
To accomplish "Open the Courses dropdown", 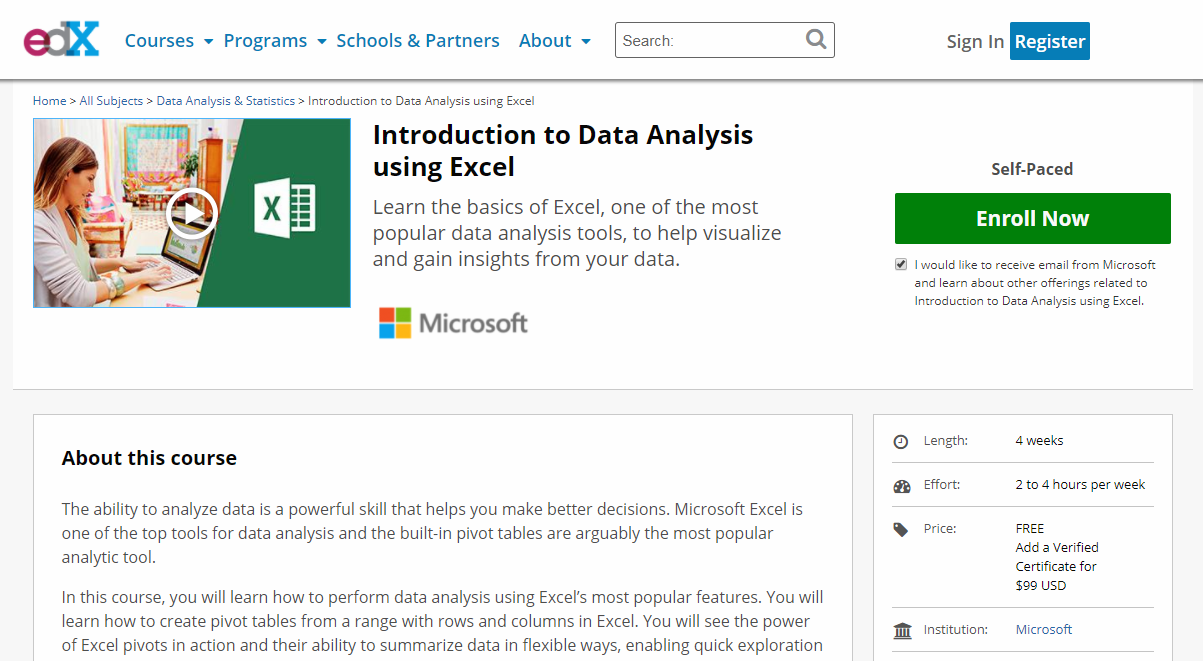I will click(x=160, y=40).
